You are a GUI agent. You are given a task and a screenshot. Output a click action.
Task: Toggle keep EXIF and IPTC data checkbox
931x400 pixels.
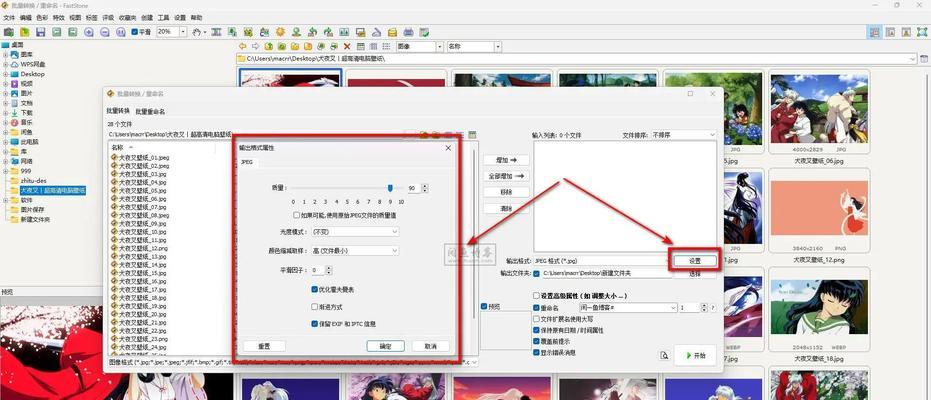[315, 324]
